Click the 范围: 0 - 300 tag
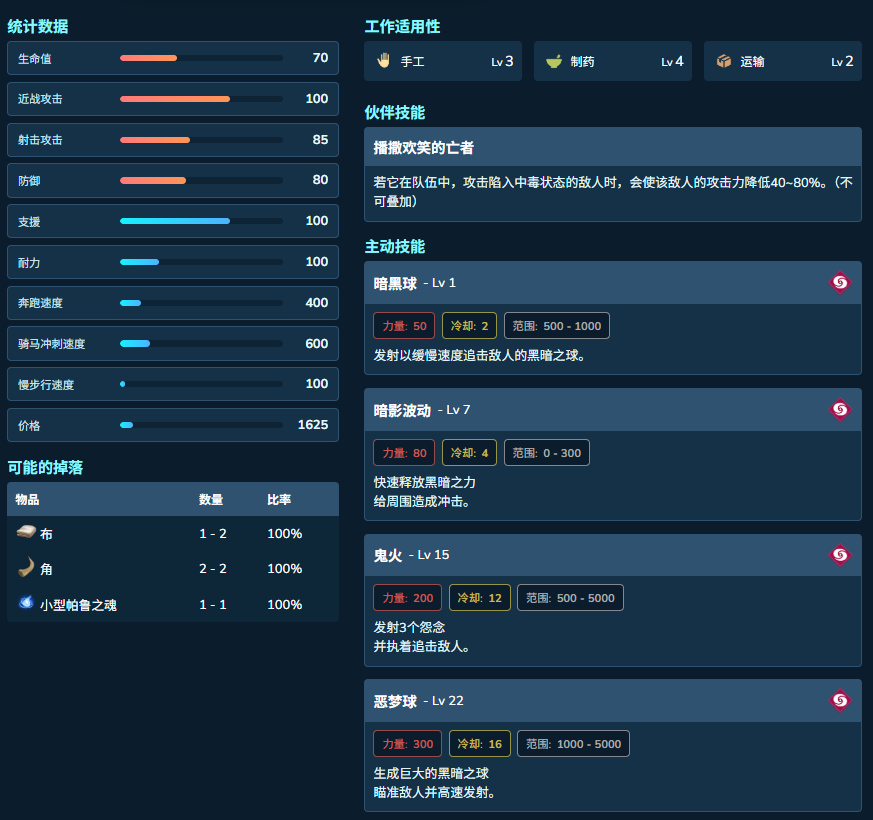Image resolution: width=873 pixels, height=820 pixels. 547,453
